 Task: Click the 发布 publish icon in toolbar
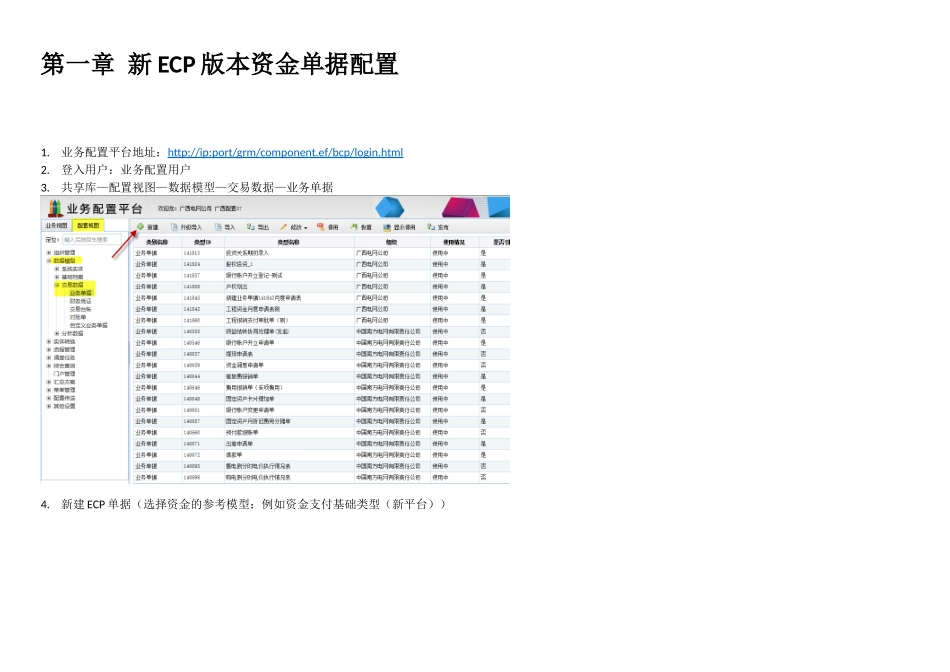pos(431,227)
